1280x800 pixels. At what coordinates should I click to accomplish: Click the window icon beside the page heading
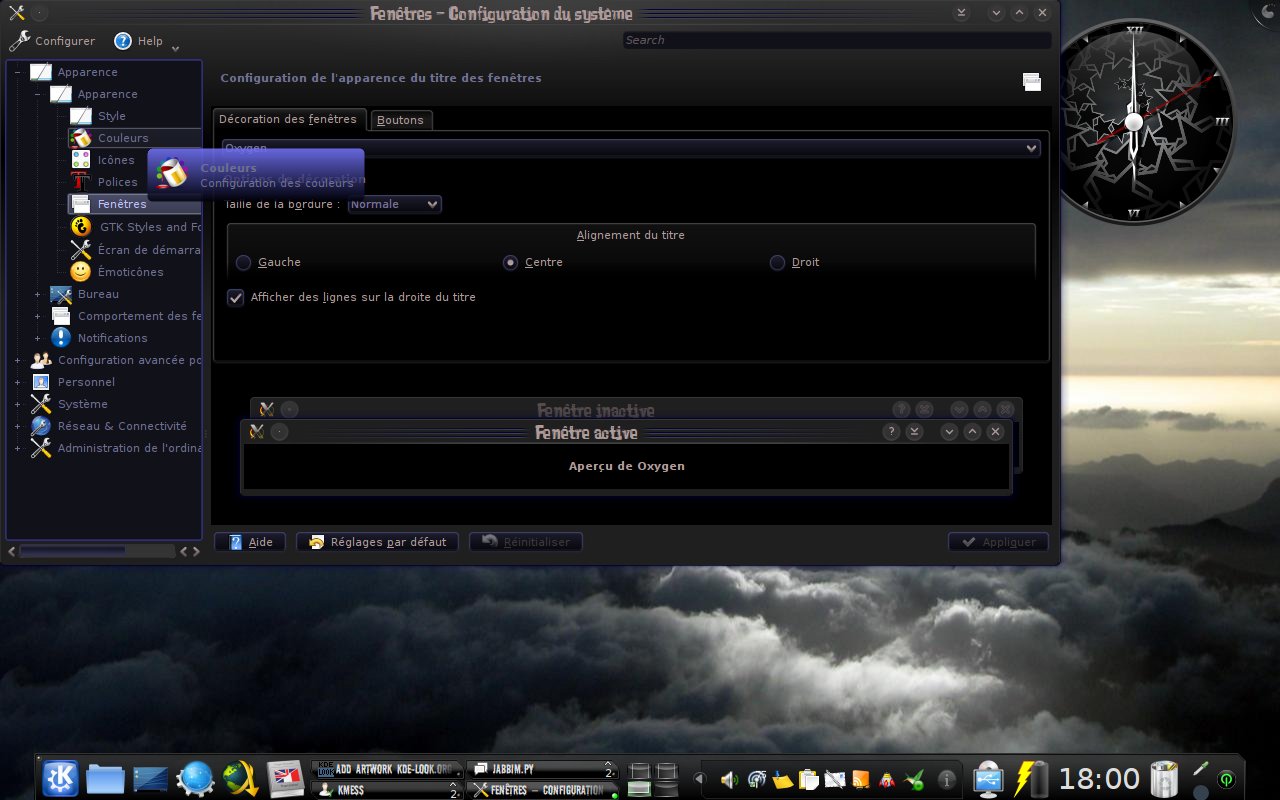(1032, 82)
